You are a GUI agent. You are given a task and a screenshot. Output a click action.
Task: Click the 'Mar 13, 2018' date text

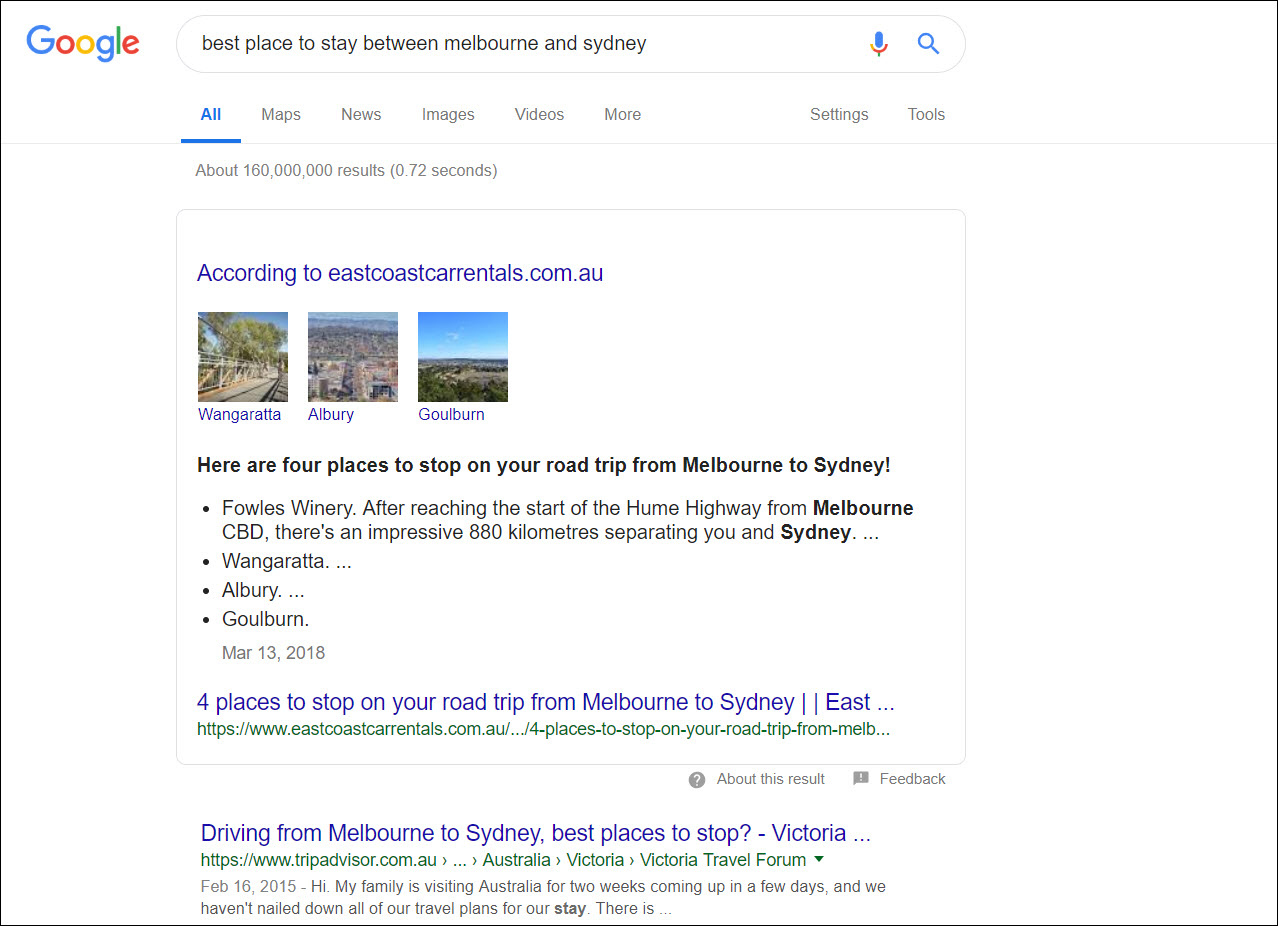(274, 653)
